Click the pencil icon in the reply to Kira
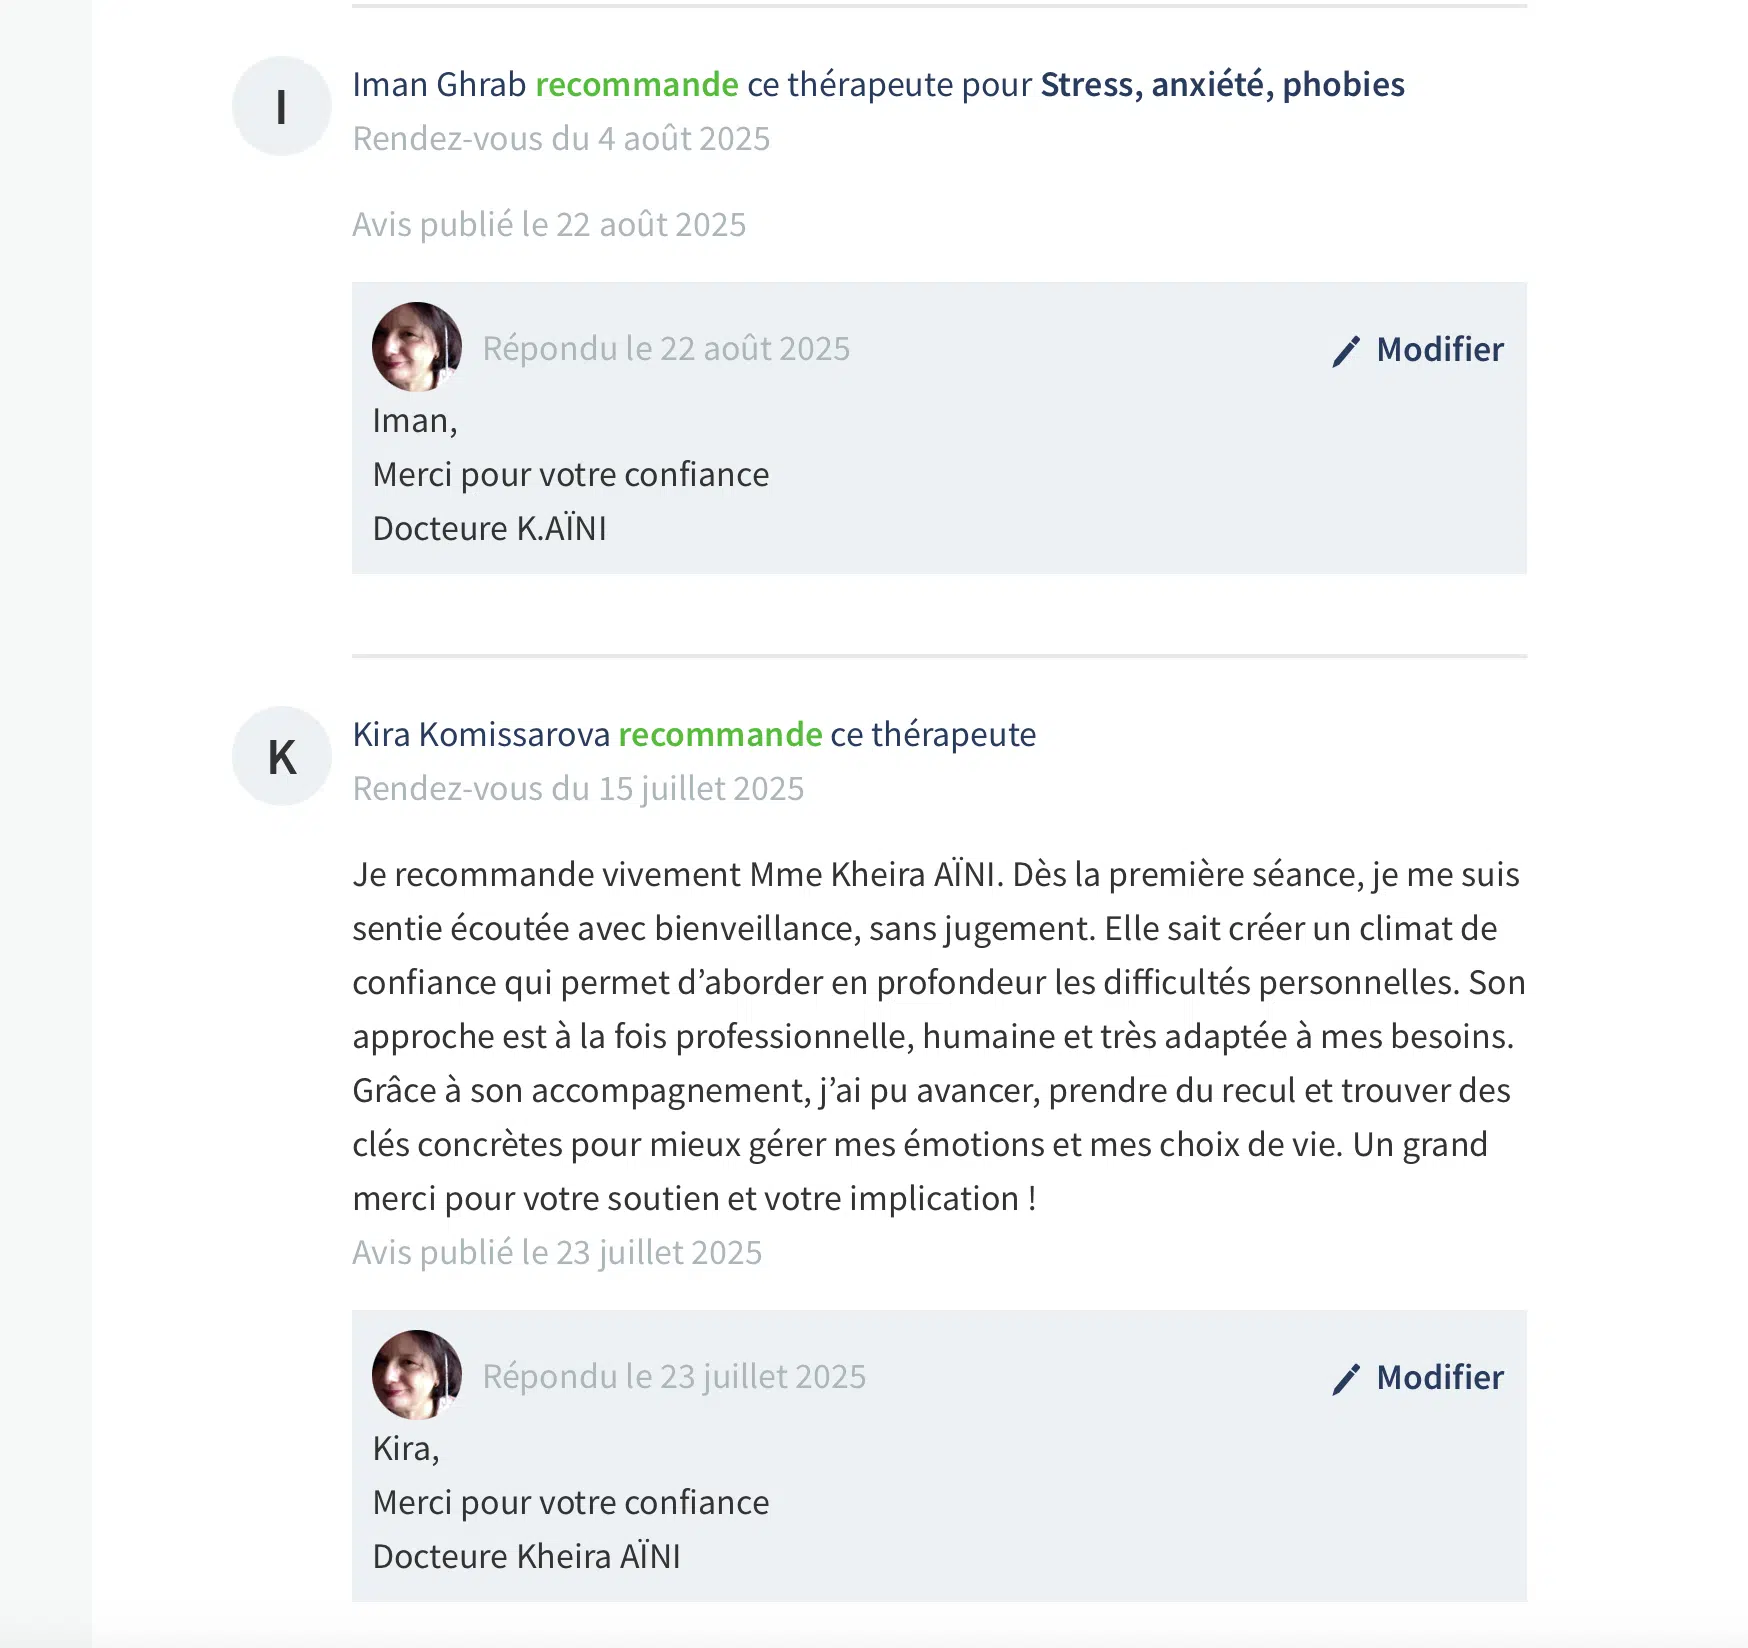The image size is (1748, 1648). click(x=1346, y=1379)
